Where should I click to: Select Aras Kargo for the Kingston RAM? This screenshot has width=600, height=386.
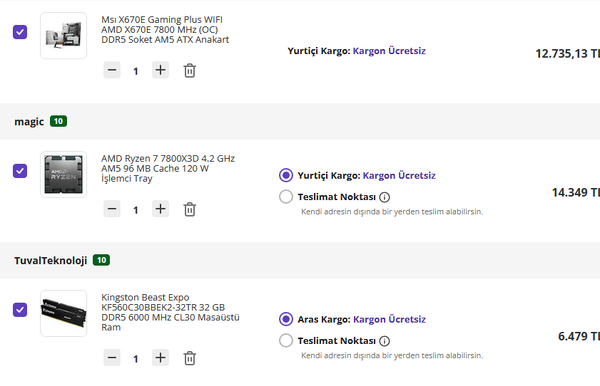coord(286,319)
